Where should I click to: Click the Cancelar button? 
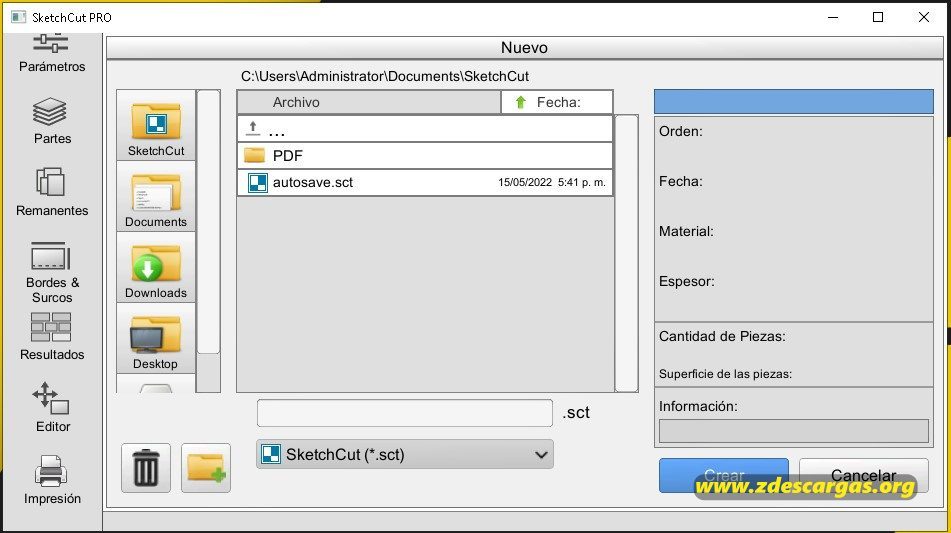864,475
